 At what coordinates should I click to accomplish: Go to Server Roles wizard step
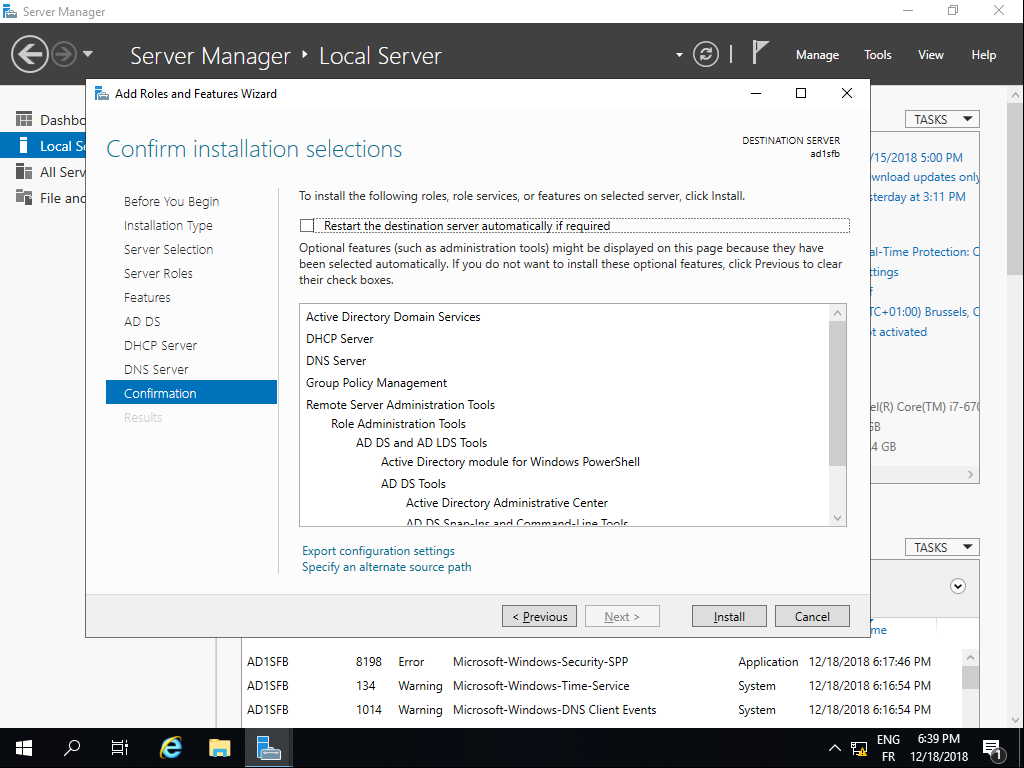pos(158,273)
